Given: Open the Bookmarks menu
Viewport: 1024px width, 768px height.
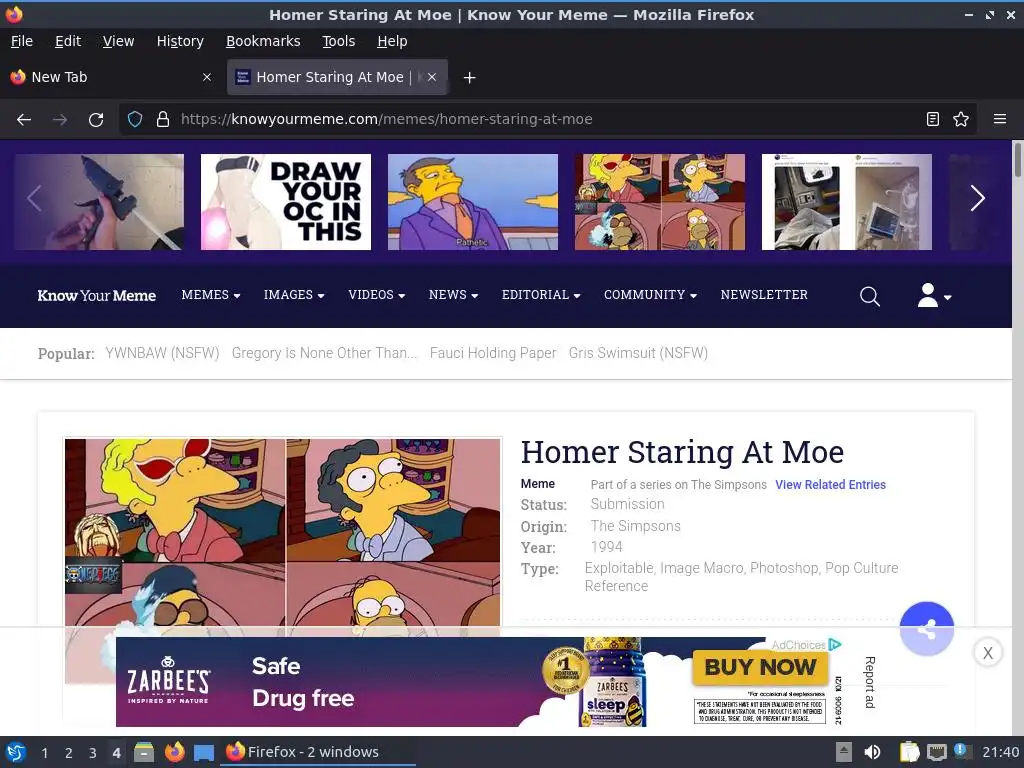Looking at the screenshot, I should [263, 41].
